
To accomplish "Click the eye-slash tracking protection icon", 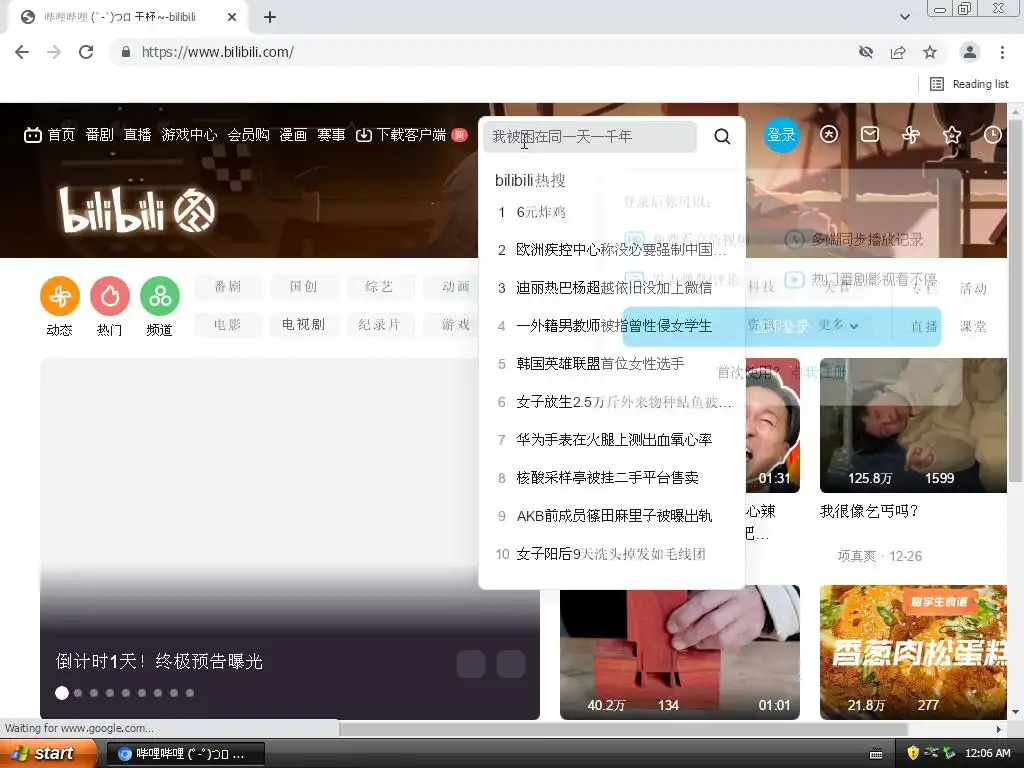I will [x=866, y=52].
